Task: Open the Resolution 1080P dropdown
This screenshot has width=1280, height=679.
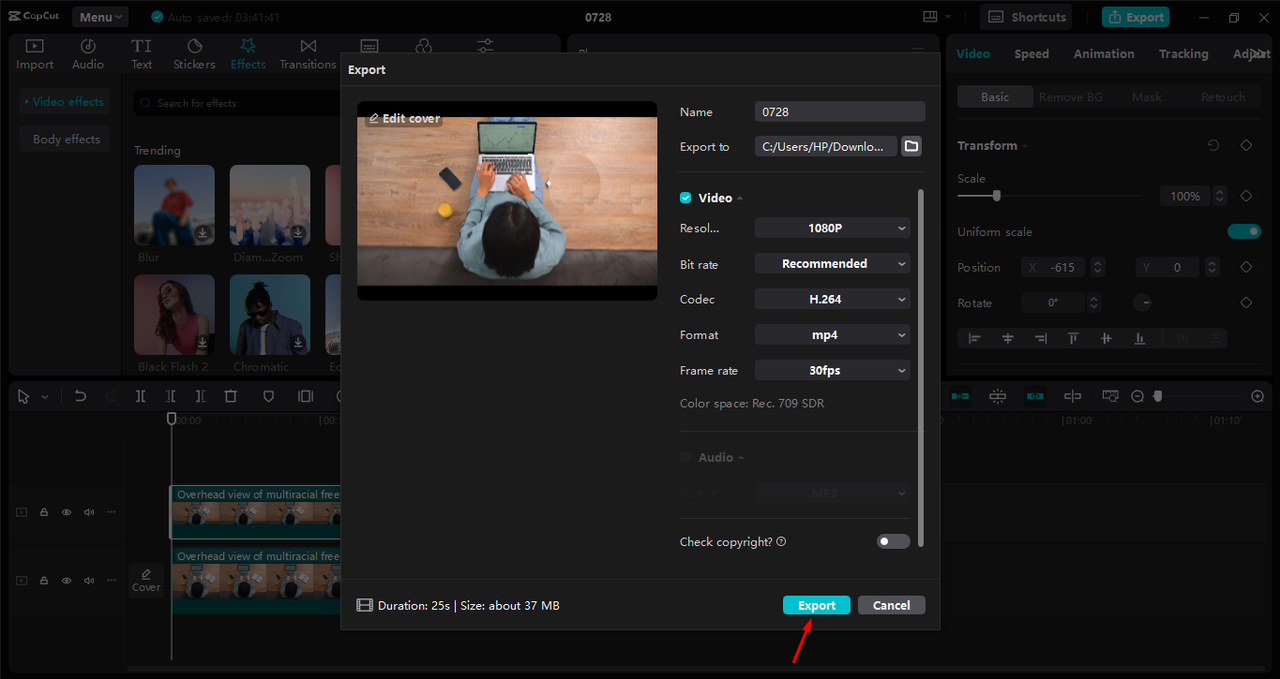Action: (x=833, y=228)
